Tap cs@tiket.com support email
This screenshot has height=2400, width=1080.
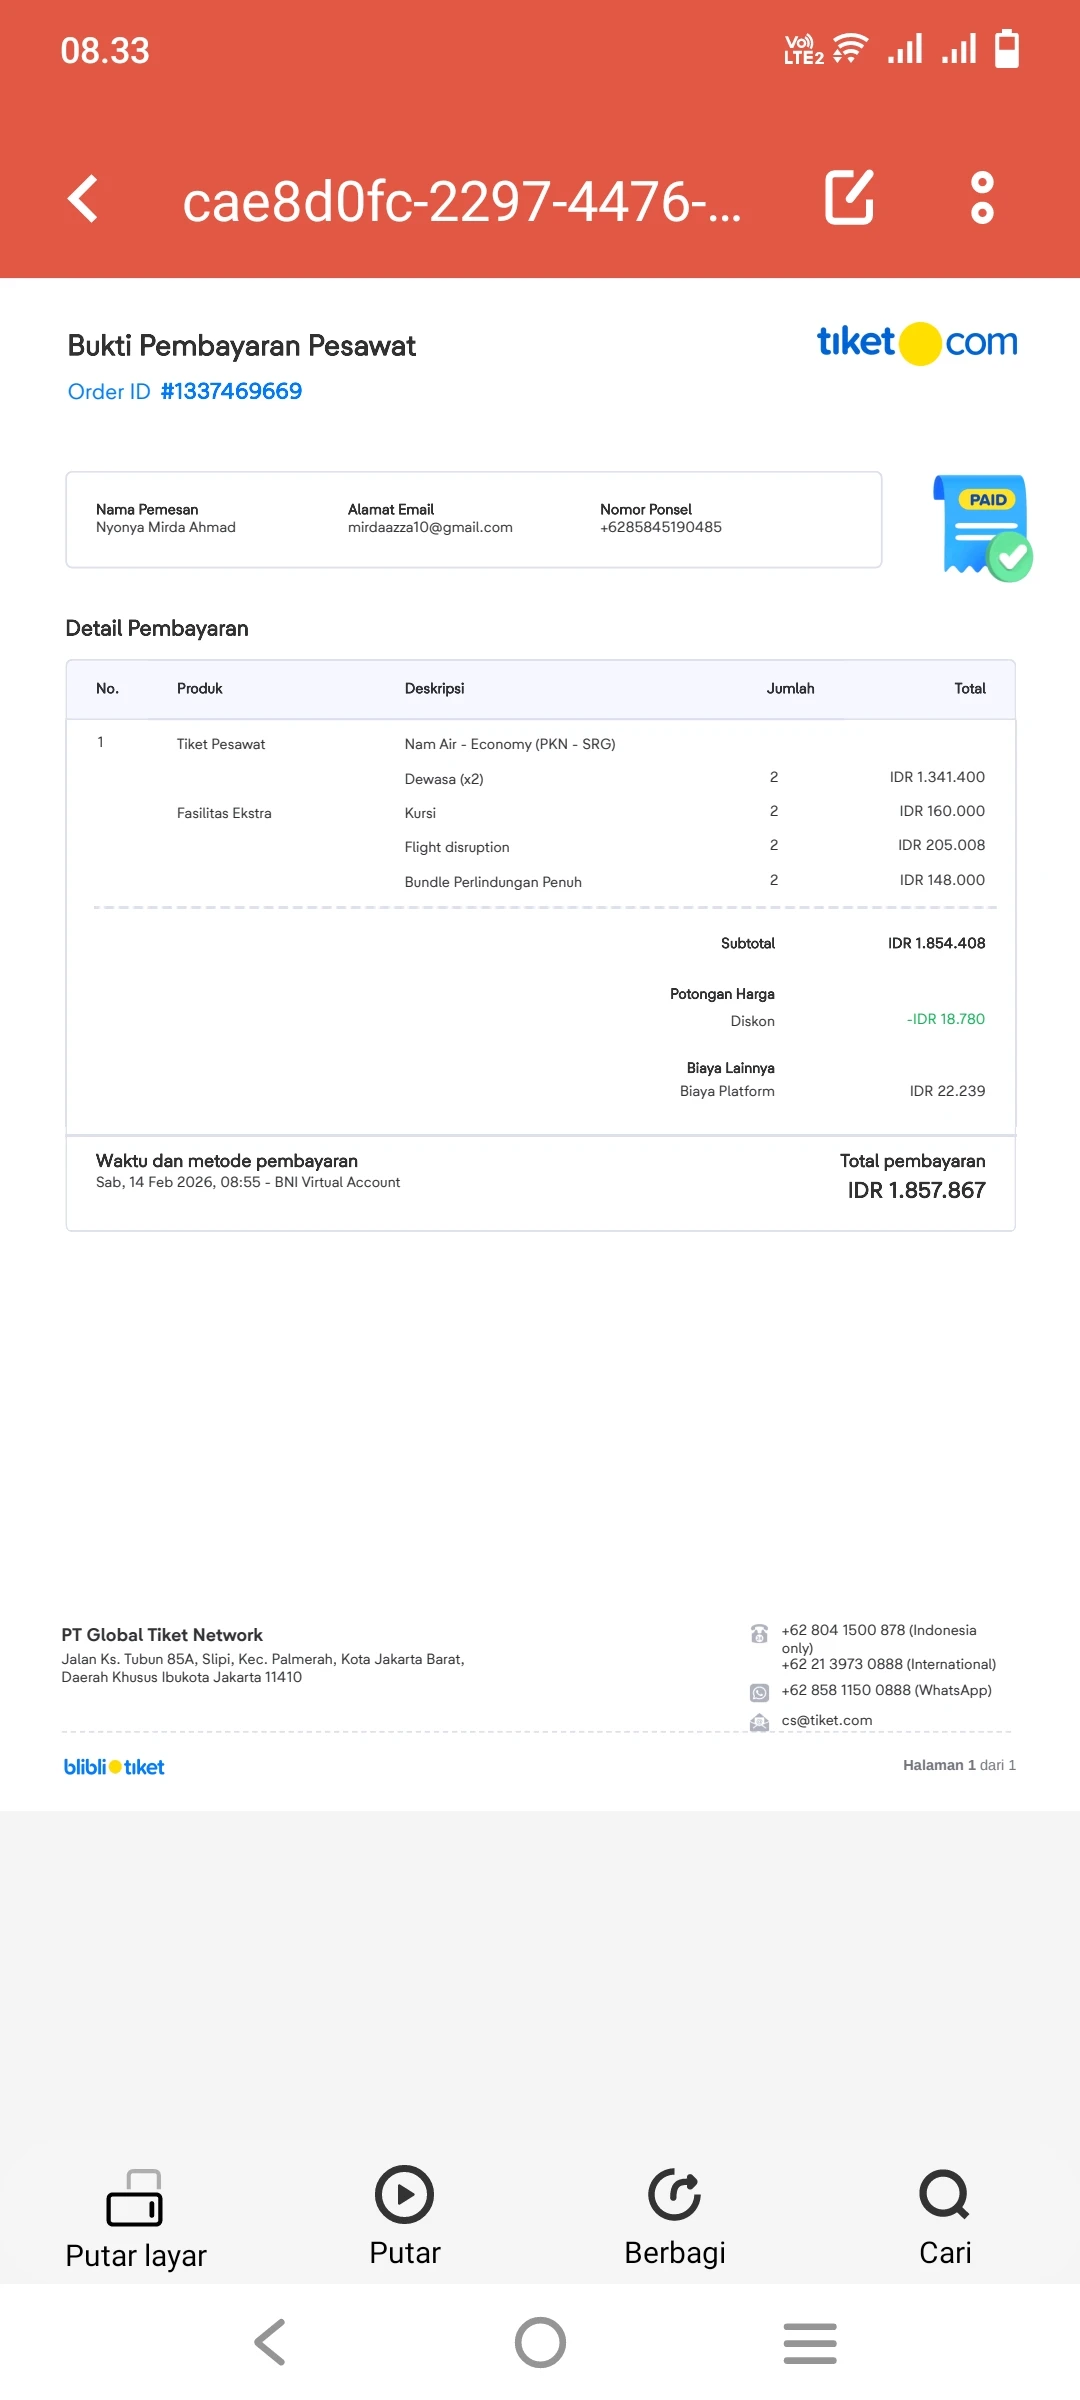coord(826,1720)
